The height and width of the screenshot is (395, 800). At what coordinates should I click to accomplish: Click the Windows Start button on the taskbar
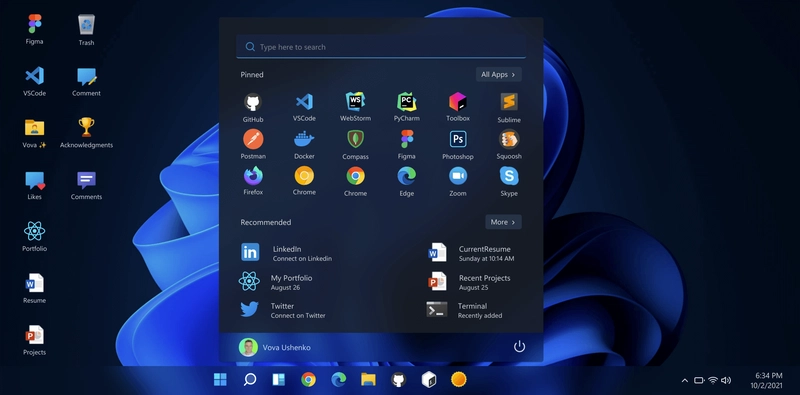coord(220,380)
